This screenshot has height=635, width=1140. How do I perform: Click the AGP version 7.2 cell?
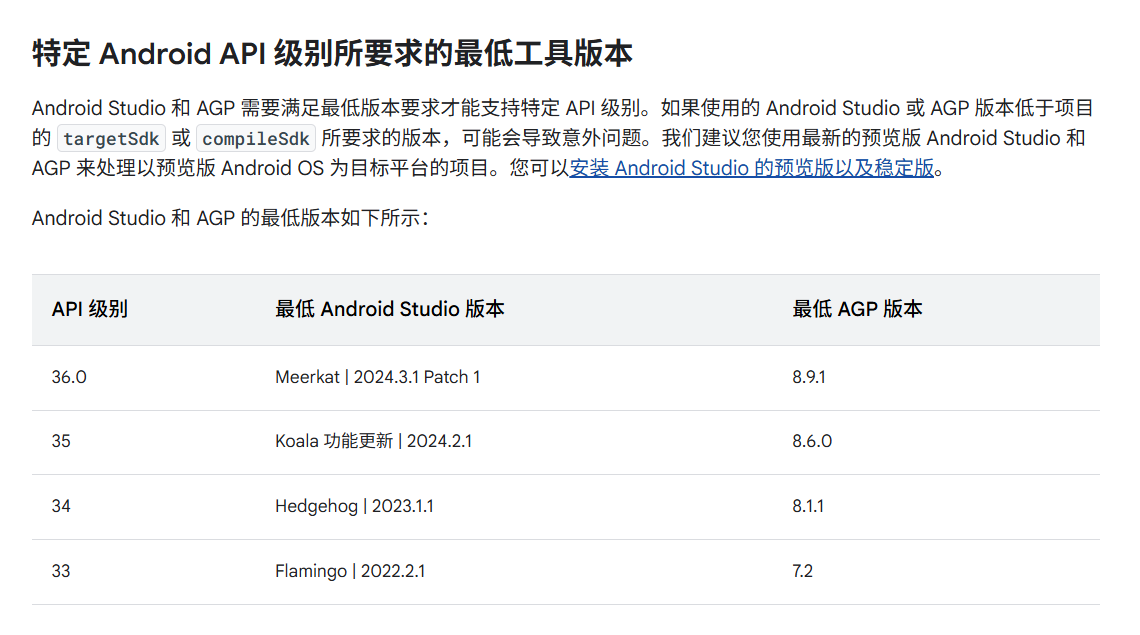[802, 571]
